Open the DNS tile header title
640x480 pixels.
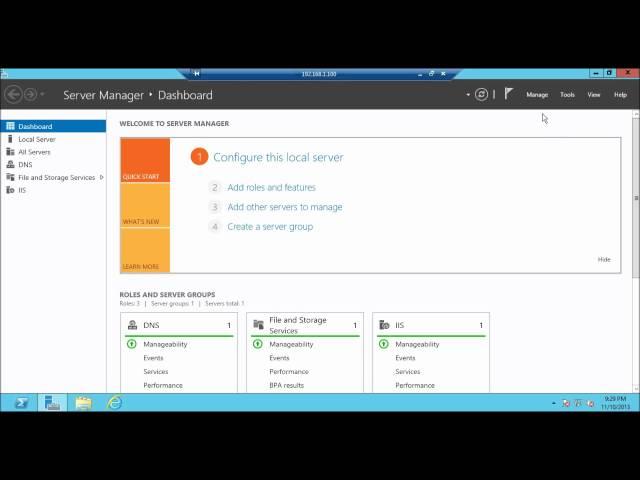pos(151,325)
